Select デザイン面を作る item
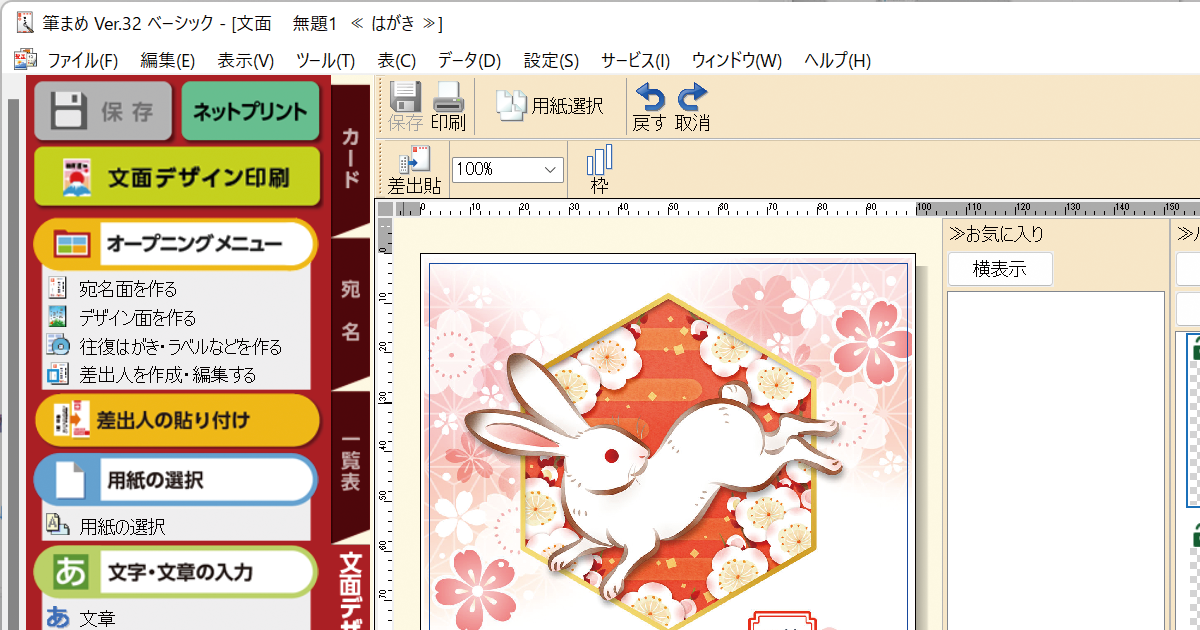The image size is (1200, 630). [138, 318]
